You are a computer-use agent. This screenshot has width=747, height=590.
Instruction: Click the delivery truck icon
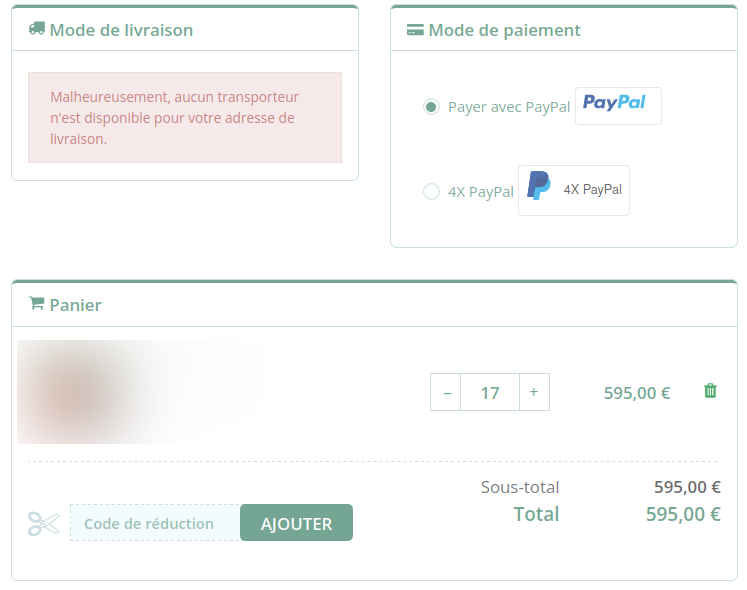pyautogui.click(x=37, y=29)
